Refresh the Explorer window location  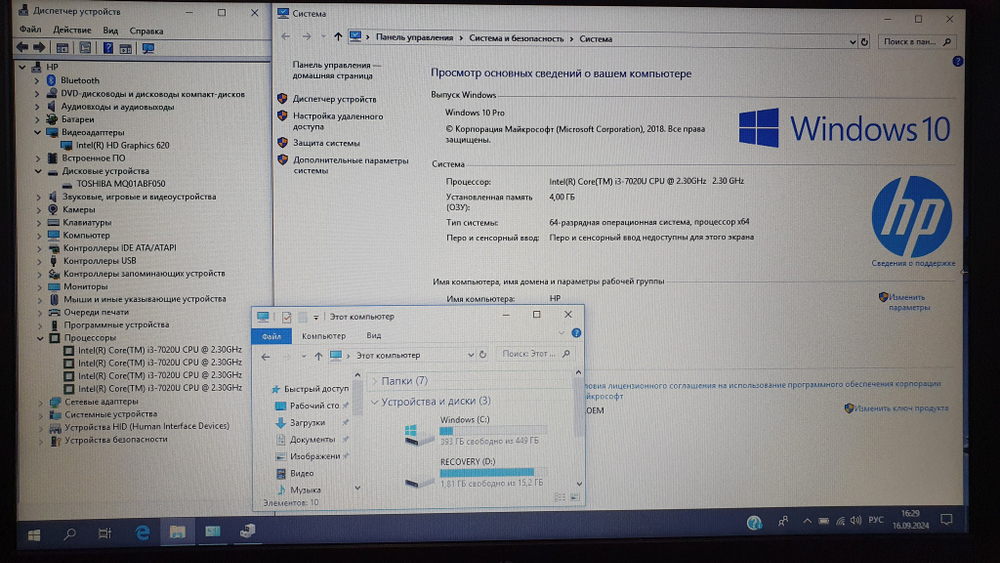[x=483, y=355]
